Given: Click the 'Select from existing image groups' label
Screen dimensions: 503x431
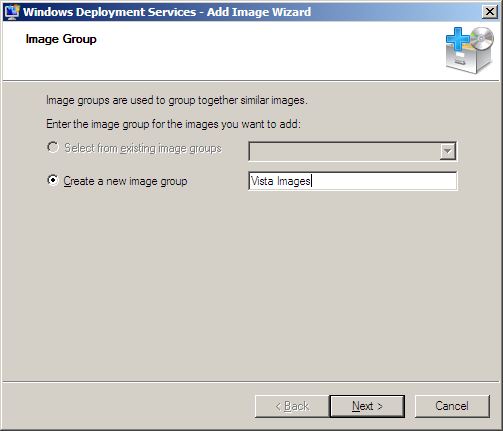Looking at the screenshot, I should tap(143, 148).
